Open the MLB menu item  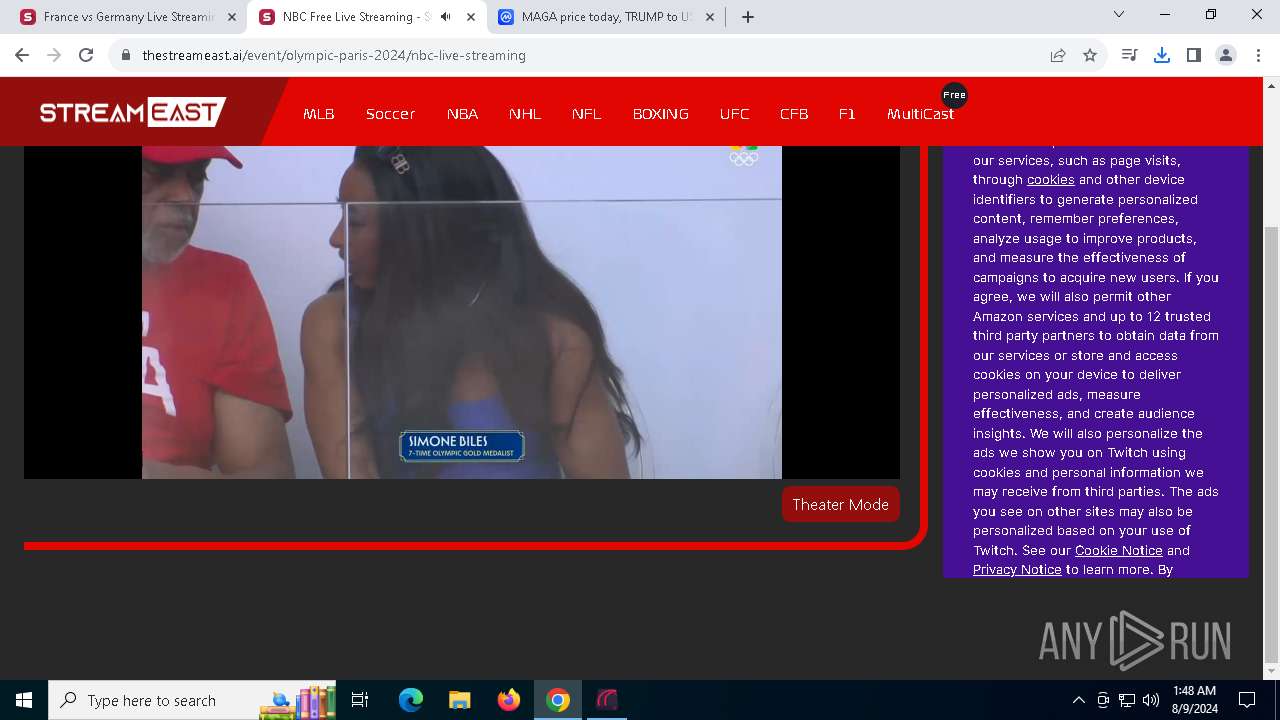tap(319, 114)
